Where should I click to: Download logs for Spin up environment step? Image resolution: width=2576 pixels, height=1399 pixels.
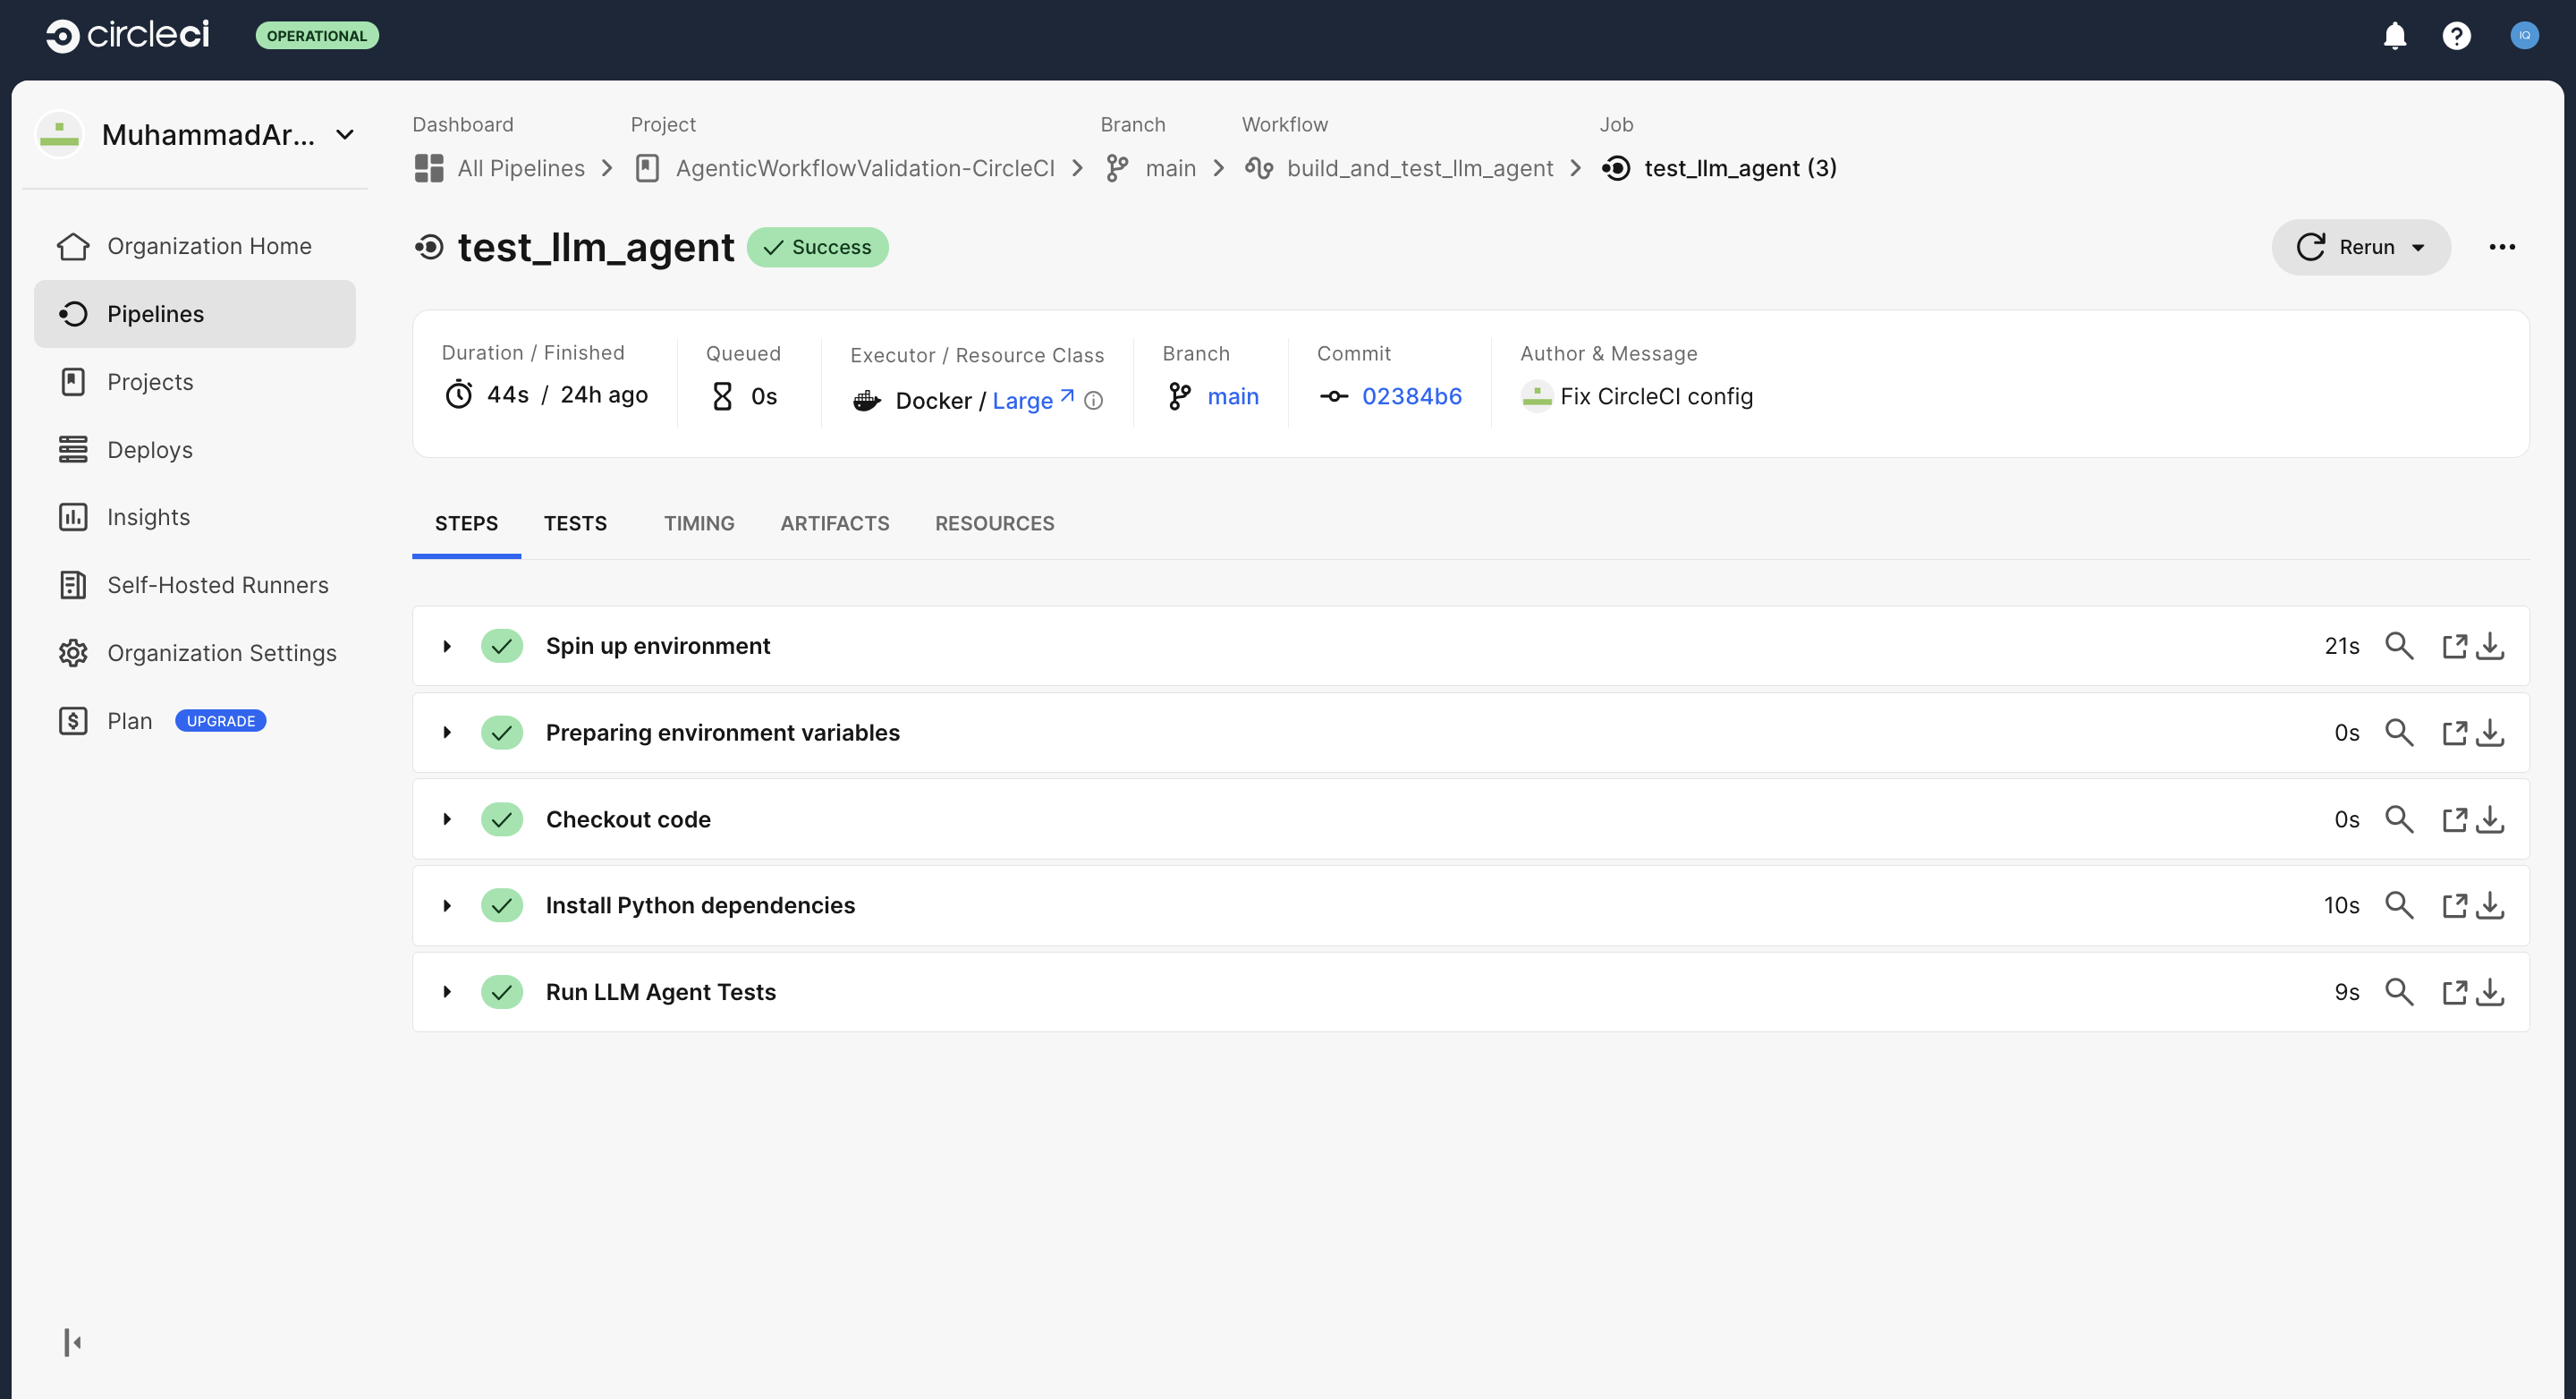pyautogui.click(x=2491, y=646)
